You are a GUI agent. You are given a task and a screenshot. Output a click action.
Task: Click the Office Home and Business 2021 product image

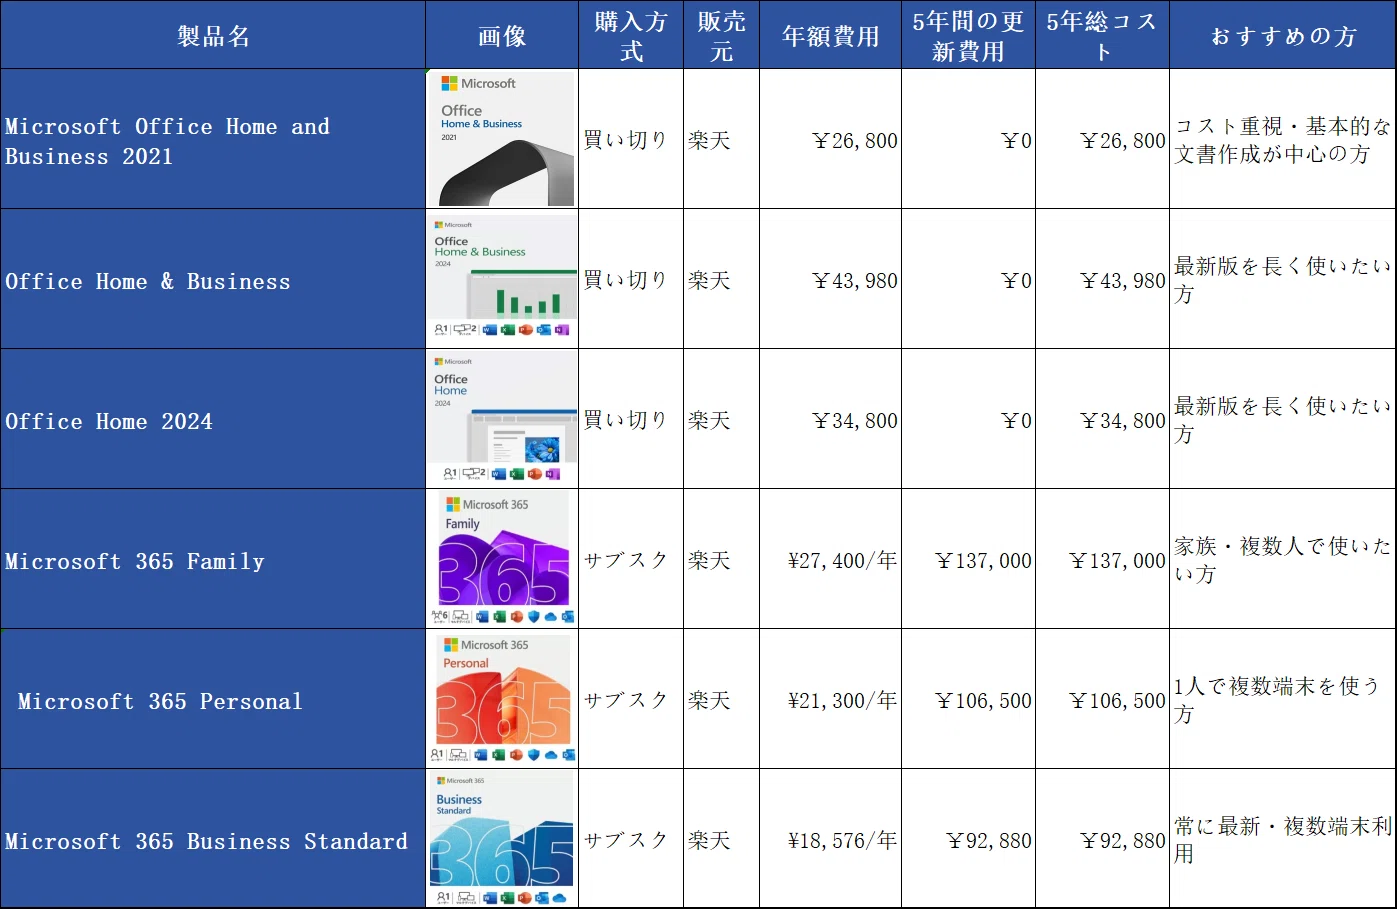click(x=503, y=139)
